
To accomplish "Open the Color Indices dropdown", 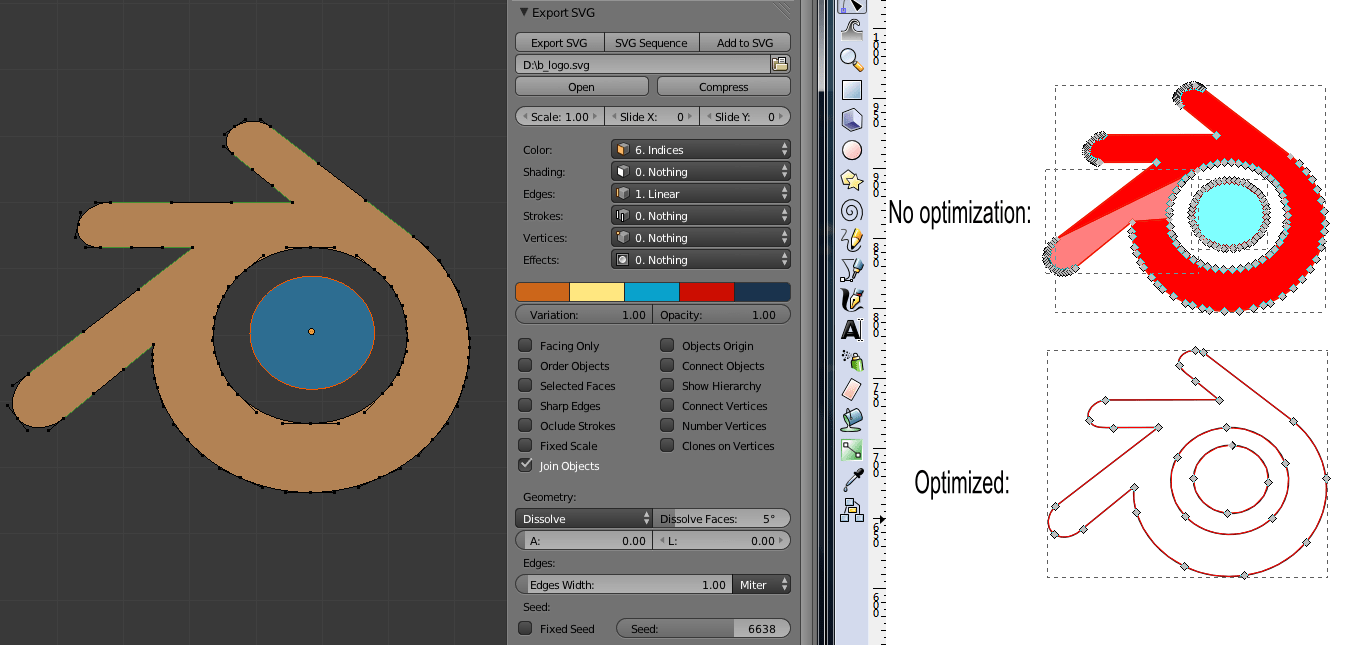I will click(x=700, y=149).
